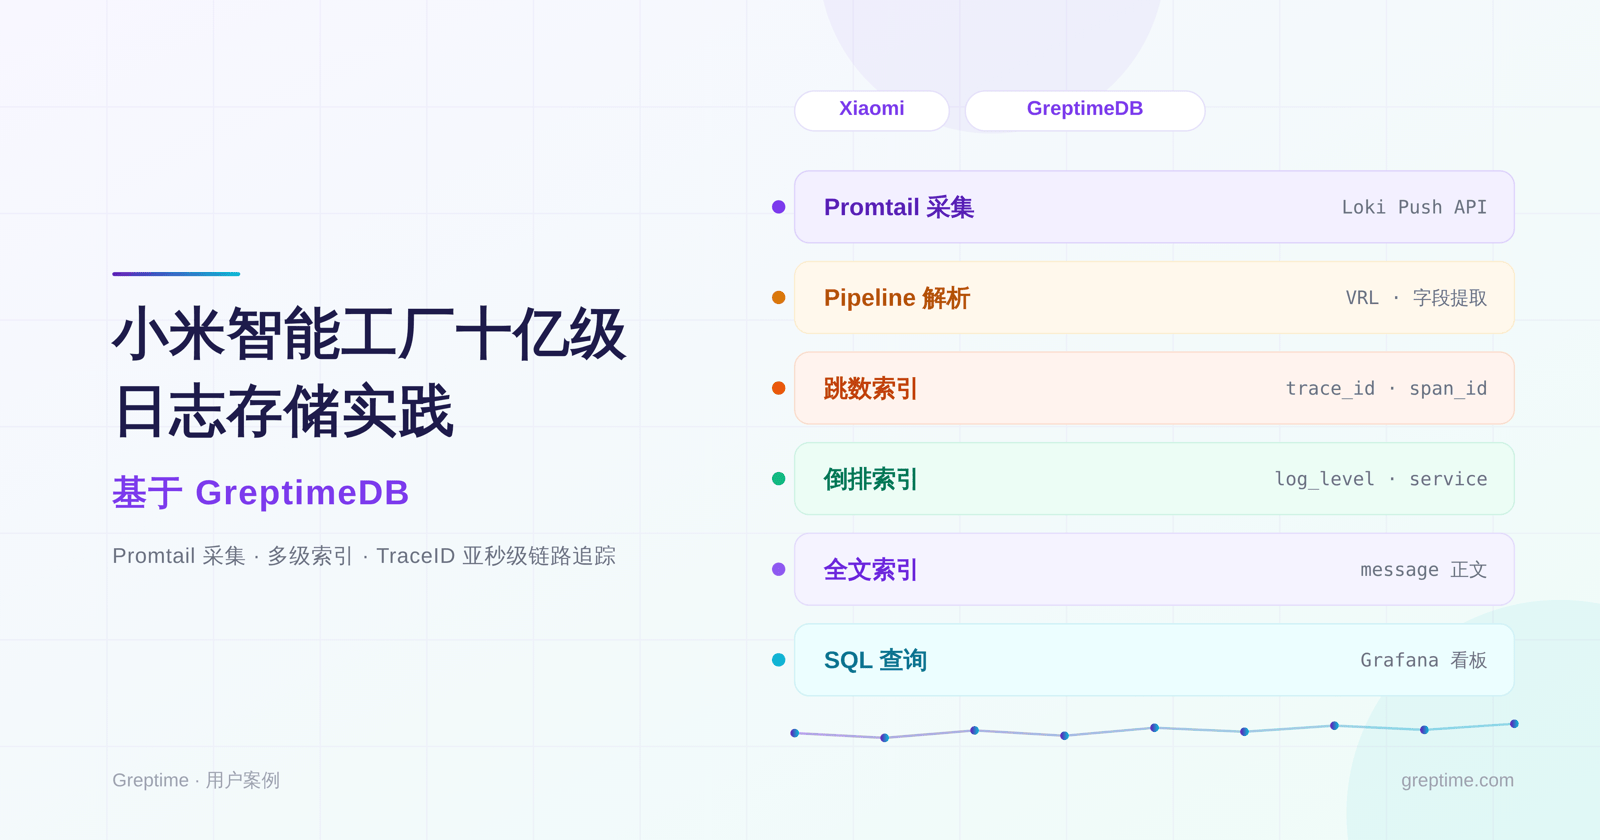Click the "trace_id · span_id" label

(1386, 388)
